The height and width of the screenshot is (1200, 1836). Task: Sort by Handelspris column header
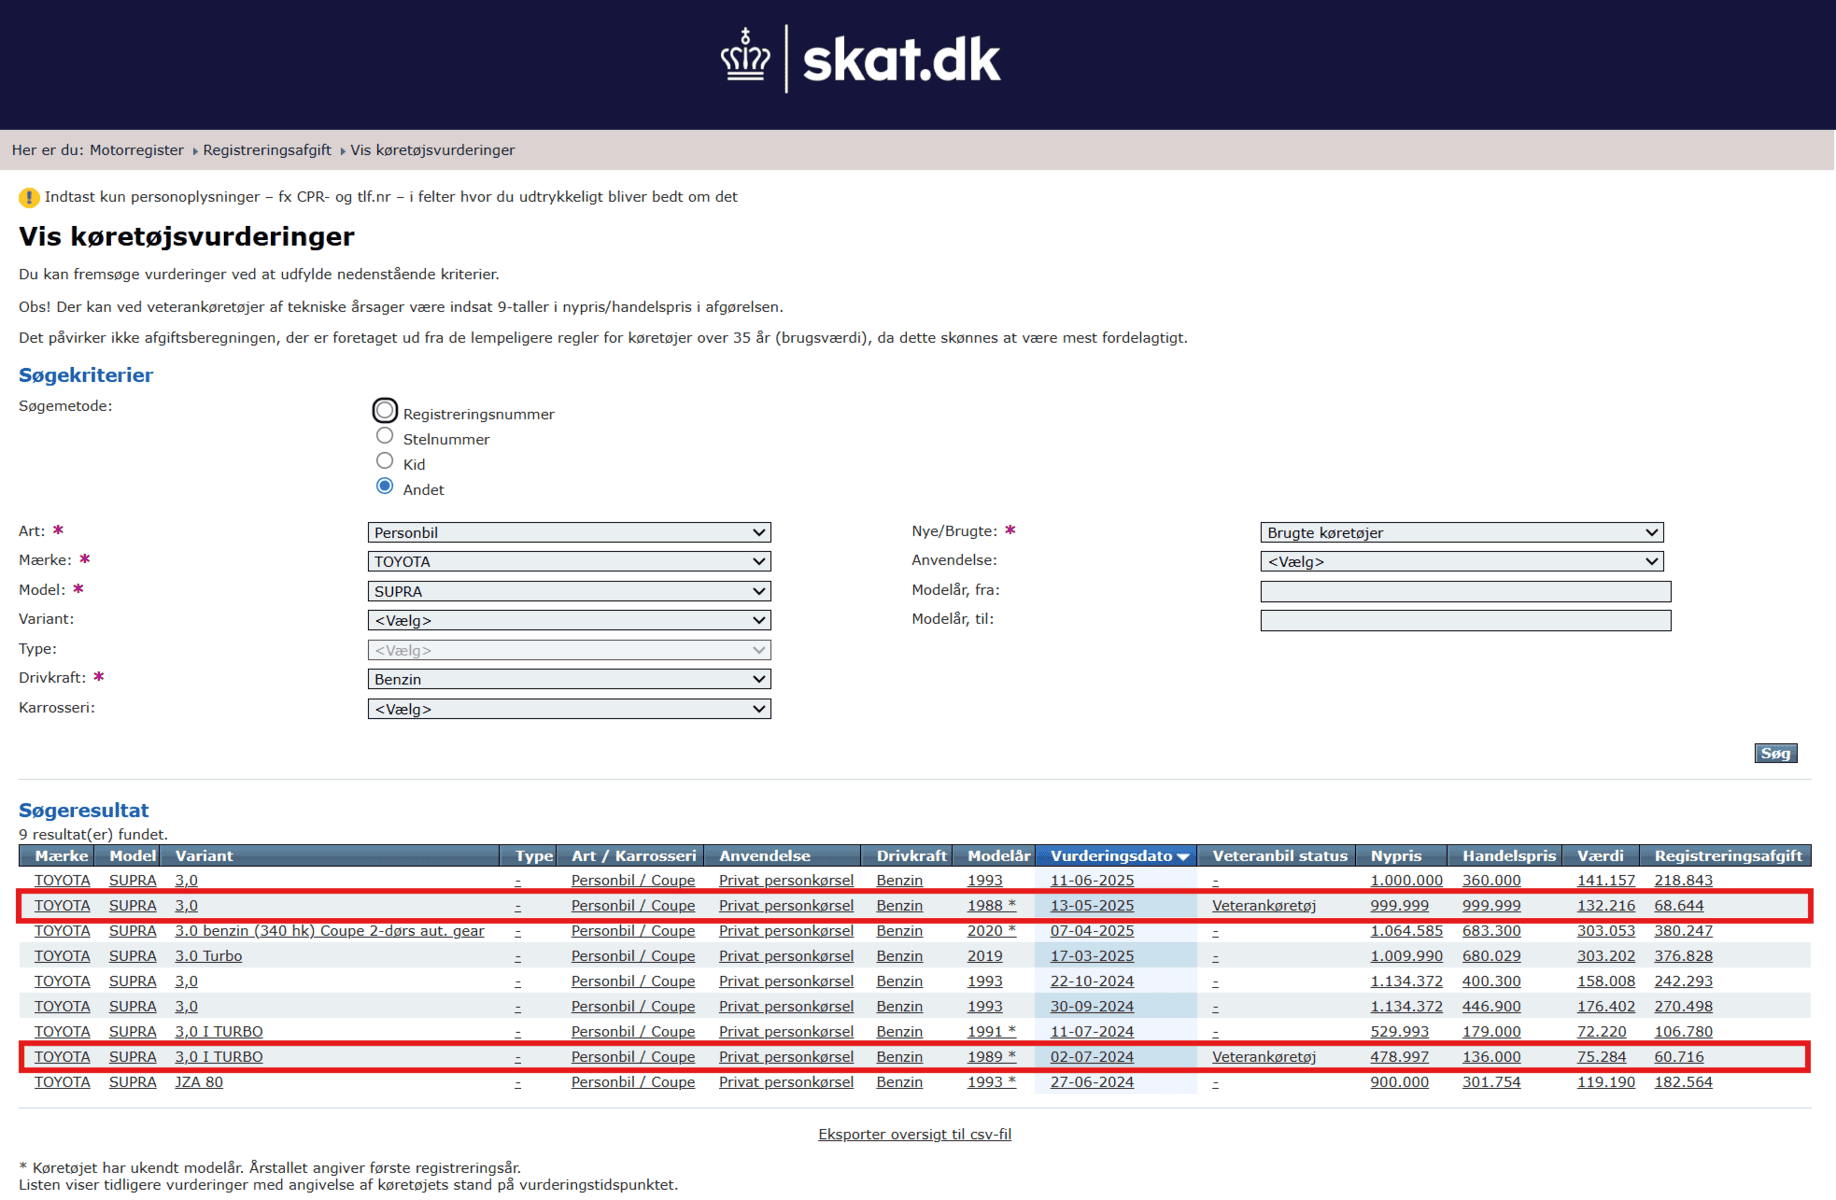click(1509, 856)
